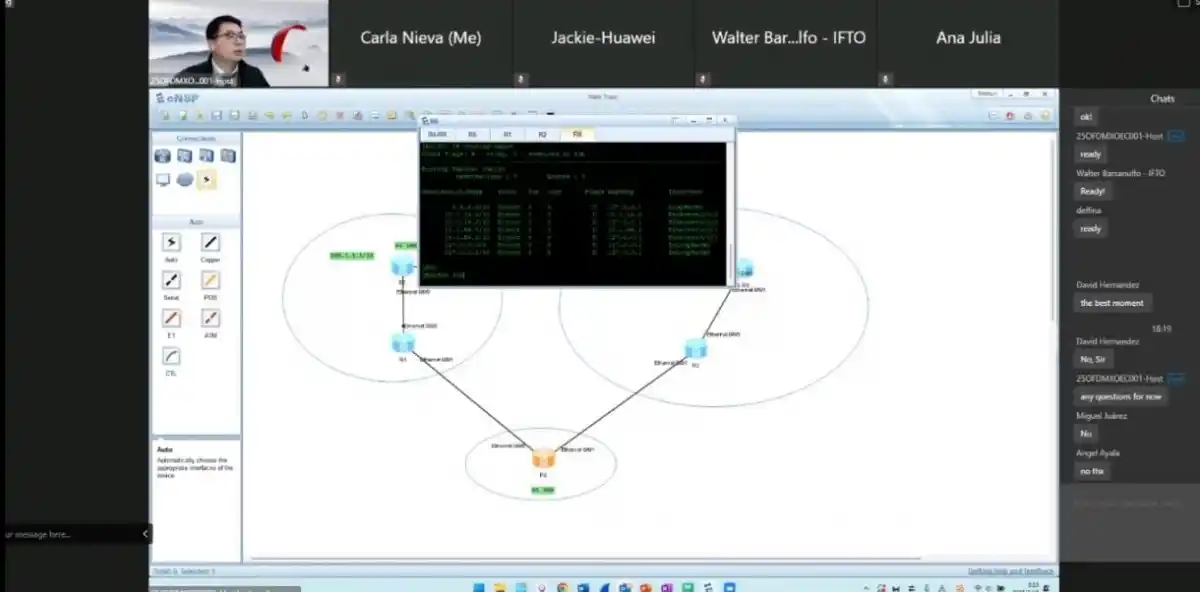Collapse the chat panel with arrow
The width and height of the screenshot is (1200, 592).
pos(145,534)
